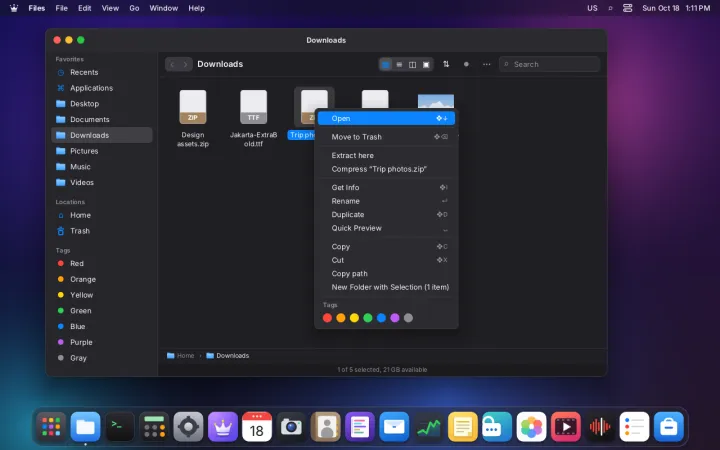Apply the red tag swatch in the context menu

[327, 318]
